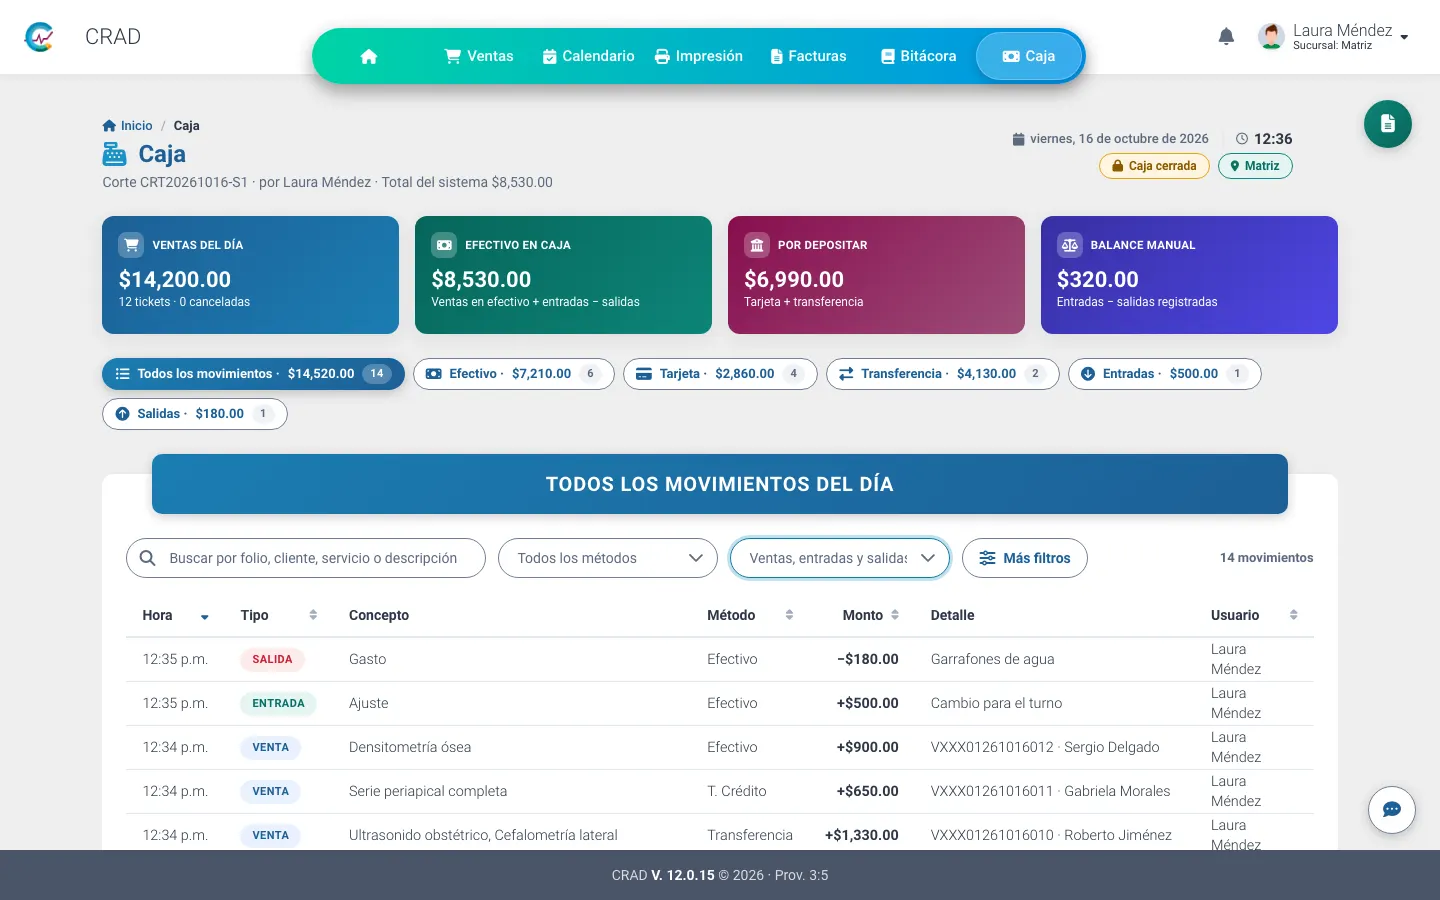Sort table by Hora column
The height and width of the screenshot is (900, 1440).
point(176,615)
